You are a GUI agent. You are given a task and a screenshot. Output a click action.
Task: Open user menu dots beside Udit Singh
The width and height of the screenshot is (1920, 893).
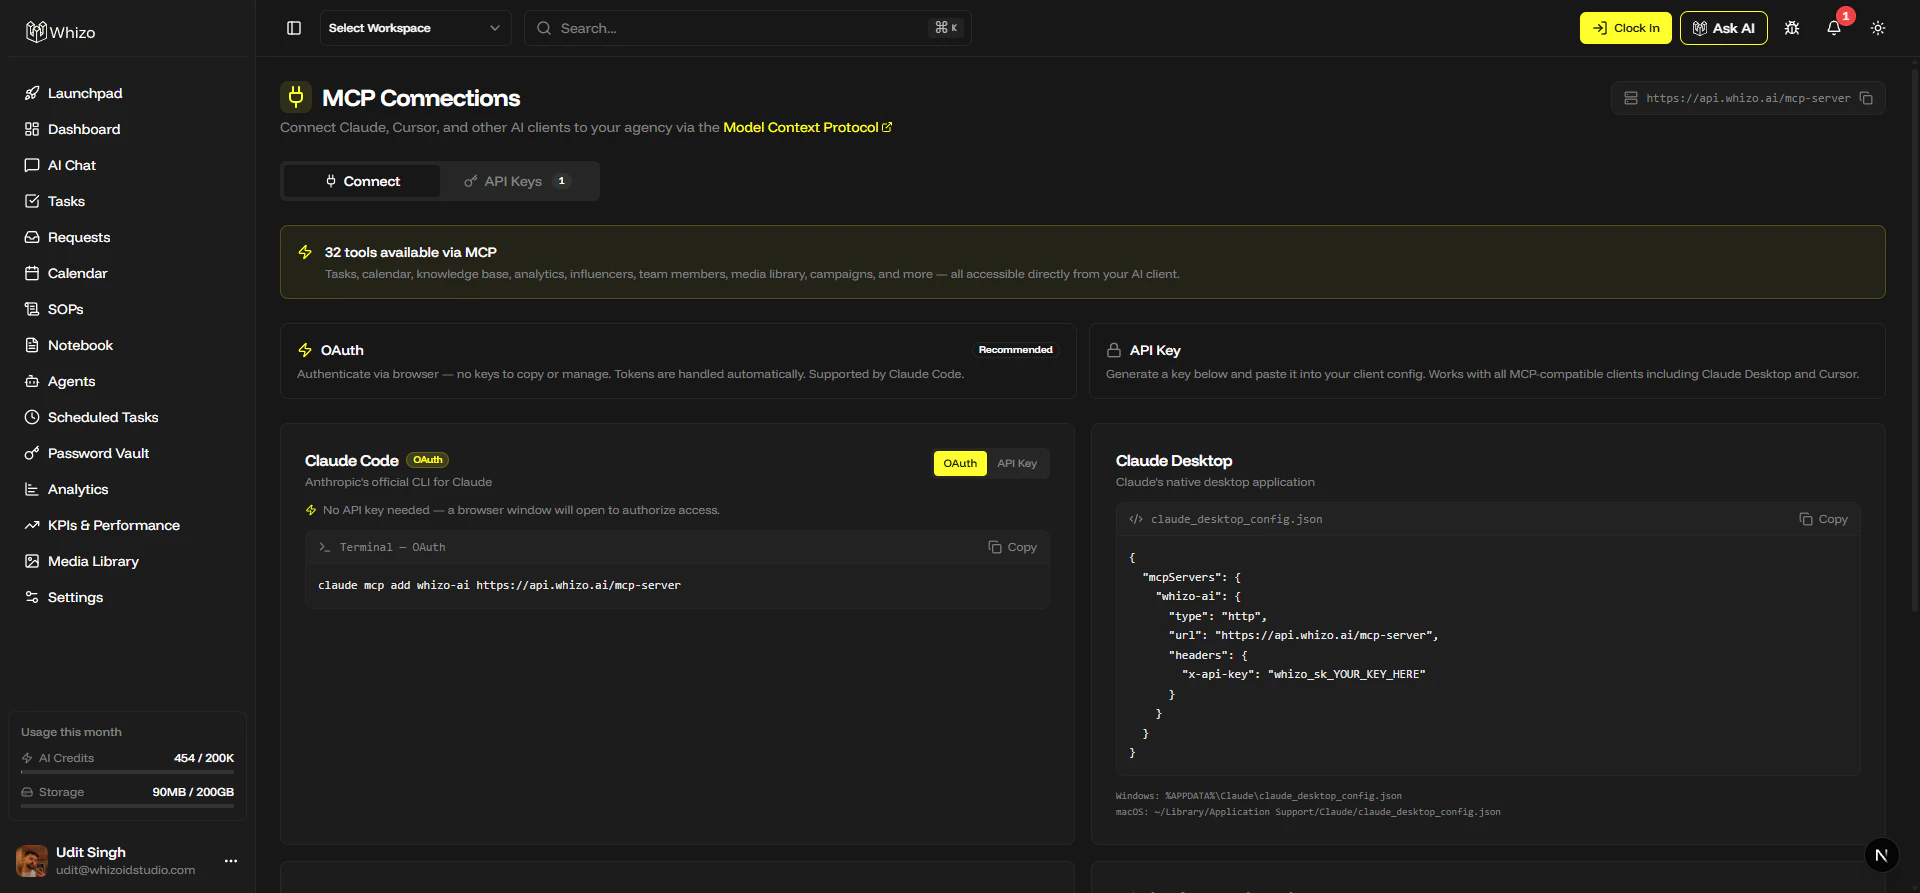coord(231,861)
